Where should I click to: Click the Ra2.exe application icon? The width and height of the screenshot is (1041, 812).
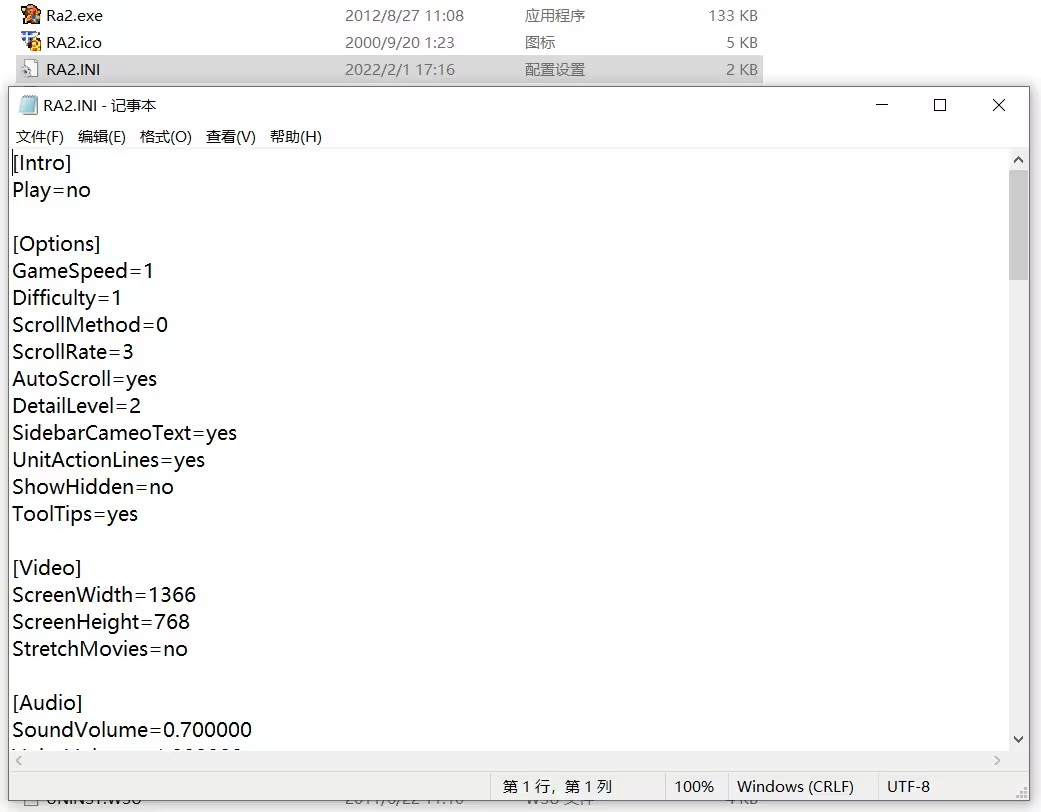pyautogui.click(x=31, y=14)
